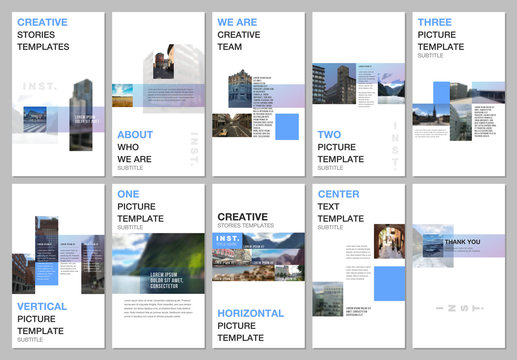
Task: Select the Creative Stories Templates cover card
Action: tap(58, 94)
